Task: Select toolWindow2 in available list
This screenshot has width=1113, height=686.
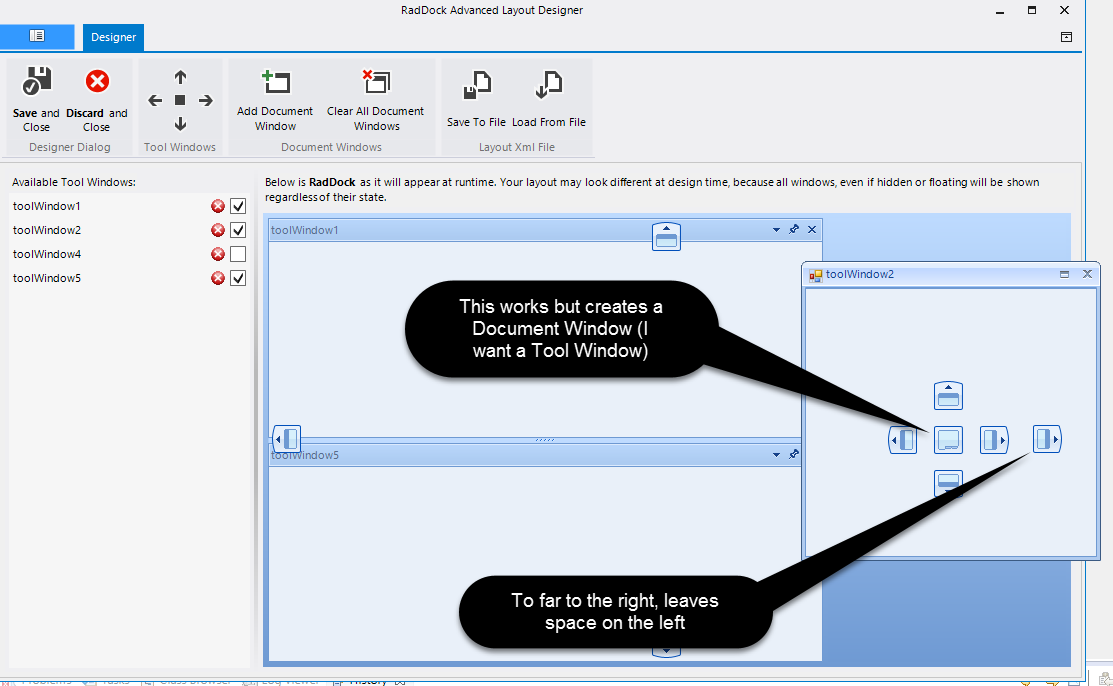Action: 47,230
